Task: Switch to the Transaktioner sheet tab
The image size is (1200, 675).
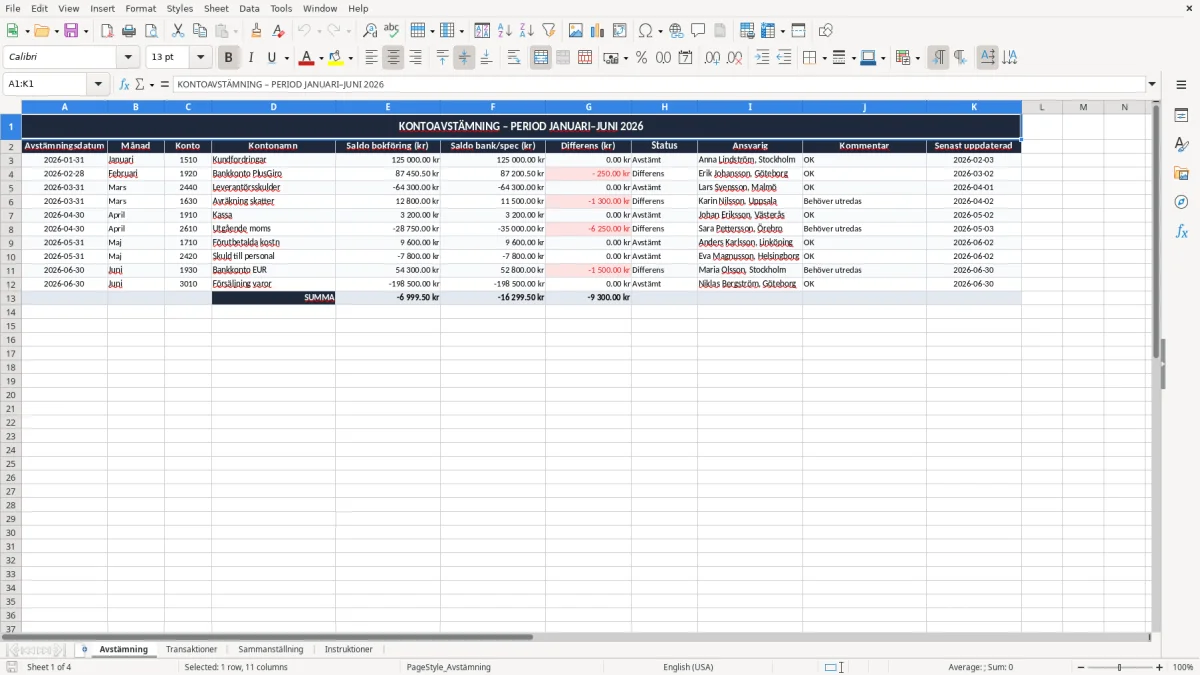Action: [x=191, y=649]
